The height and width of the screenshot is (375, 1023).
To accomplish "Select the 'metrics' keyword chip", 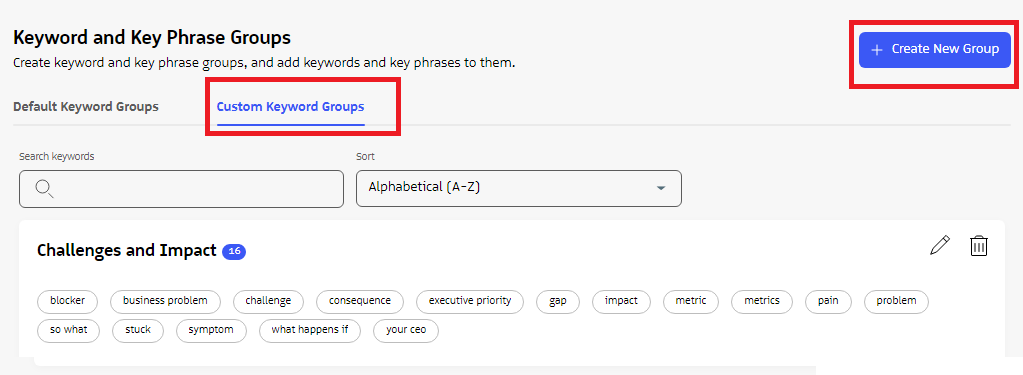I will pos(762,301).
